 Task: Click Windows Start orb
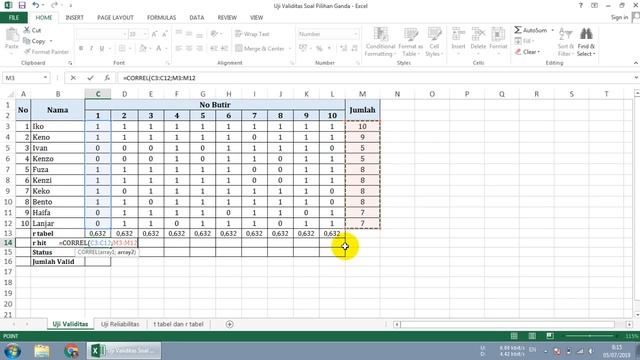coord(13,351)
